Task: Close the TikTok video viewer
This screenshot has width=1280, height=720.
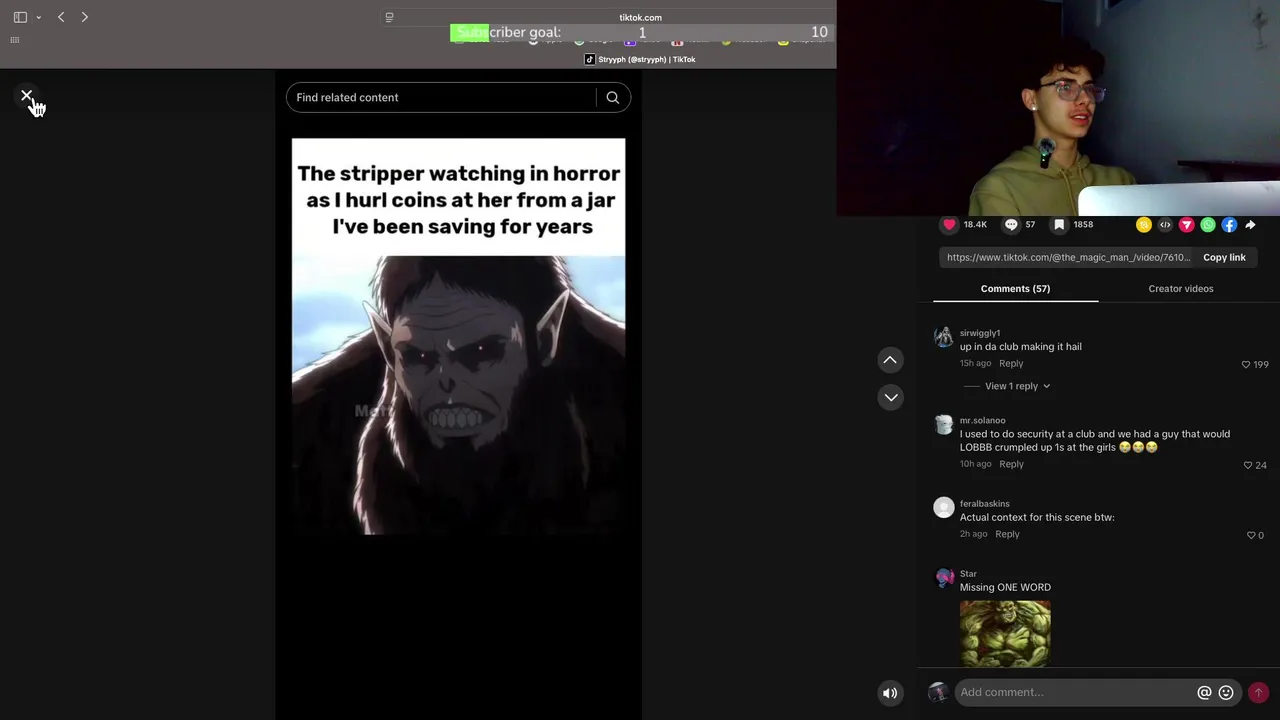Action: point(27,96)
